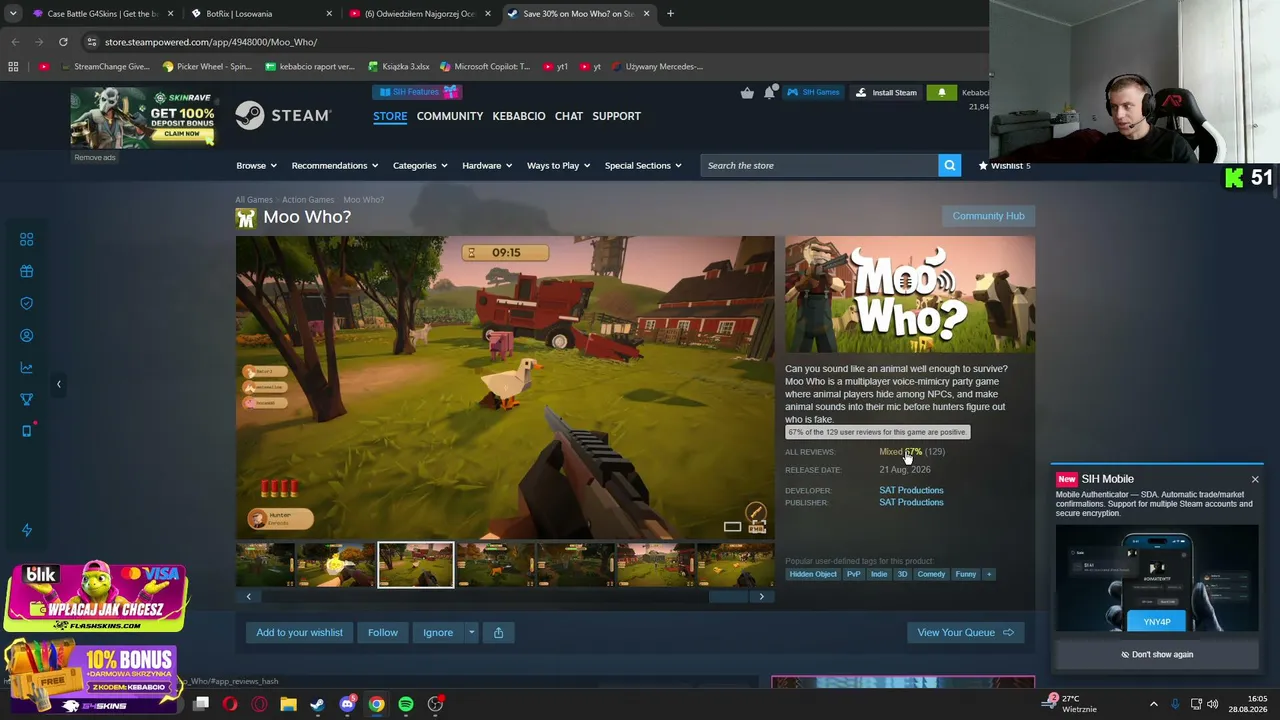This screenshot has width=1280, height=720.
Task: Open the SUPPORT section
Action: [616, 116]
